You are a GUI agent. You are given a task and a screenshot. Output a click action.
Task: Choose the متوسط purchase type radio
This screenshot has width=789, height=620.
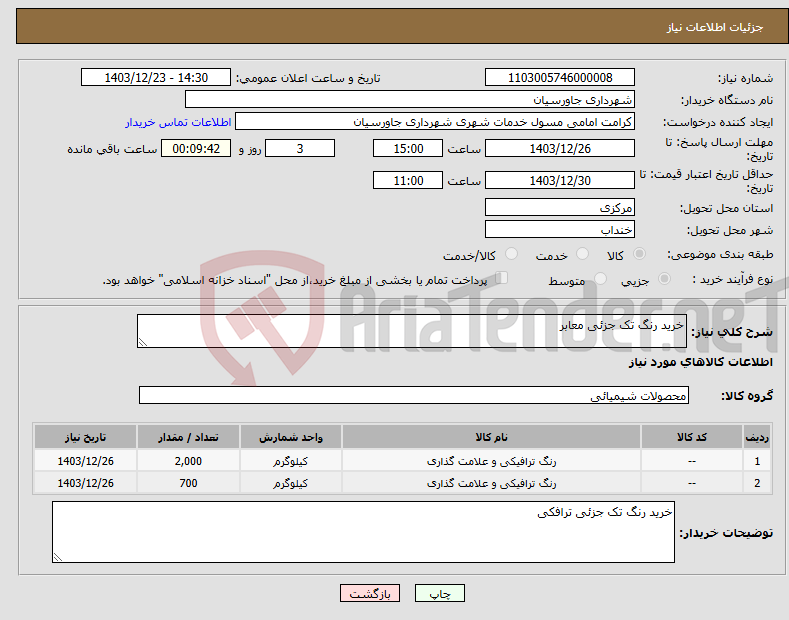point(600,278)
